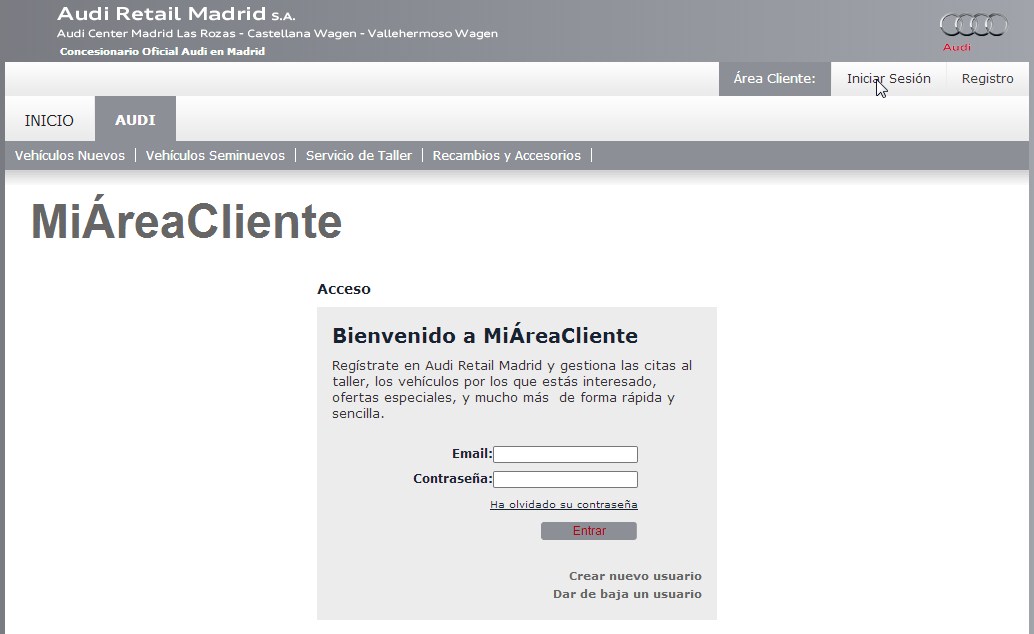Switch to the INICIO tab
Screen dimensions: 1034x634
[49, 120]
